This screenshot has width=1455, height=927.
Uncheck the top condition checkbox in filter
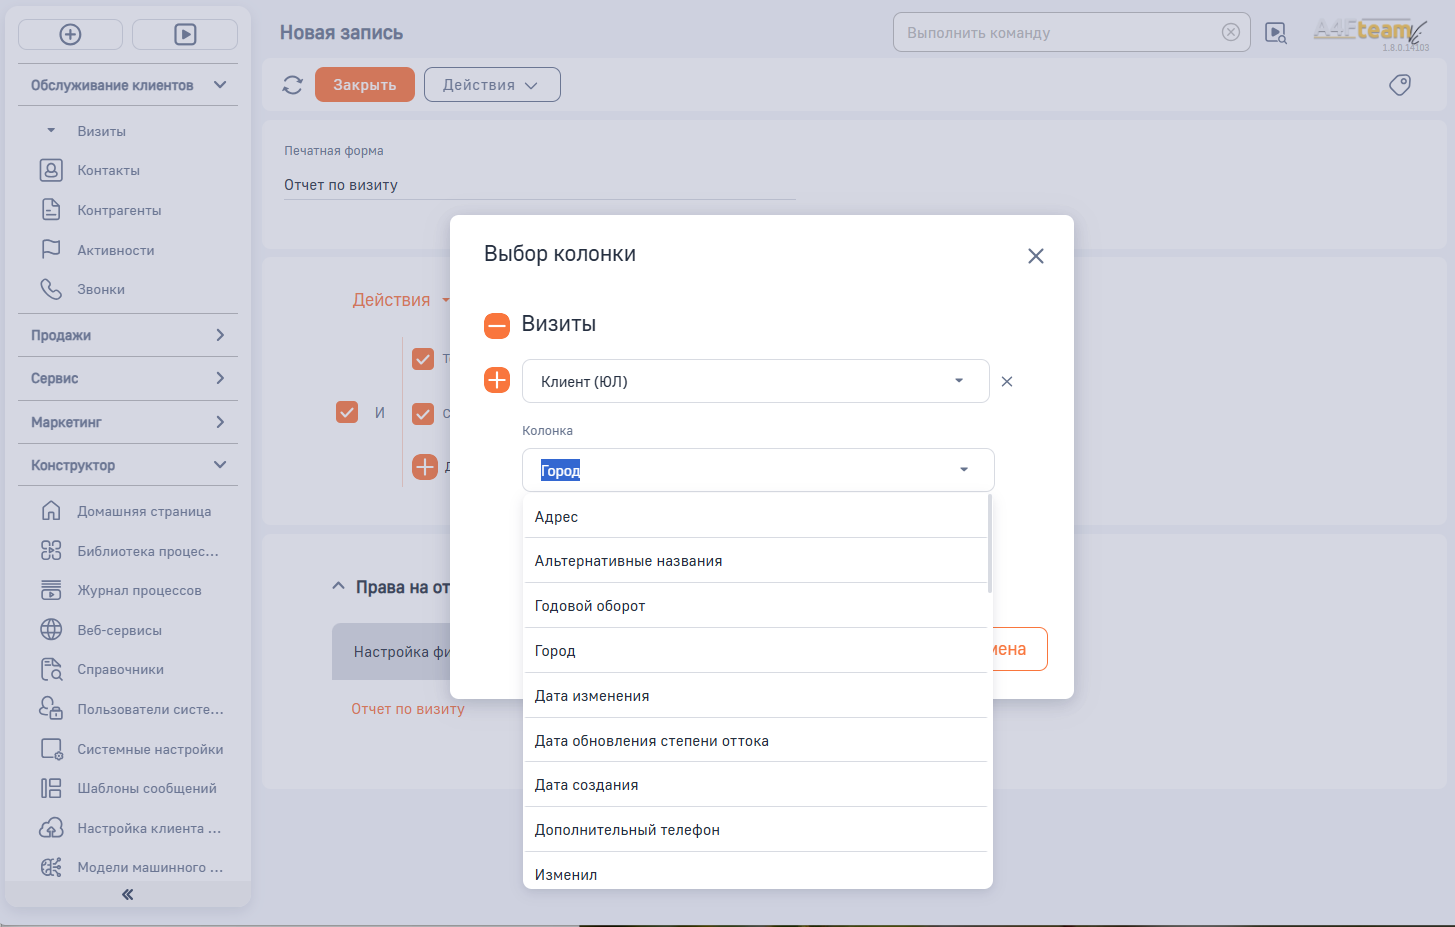[x=423, y=358]
